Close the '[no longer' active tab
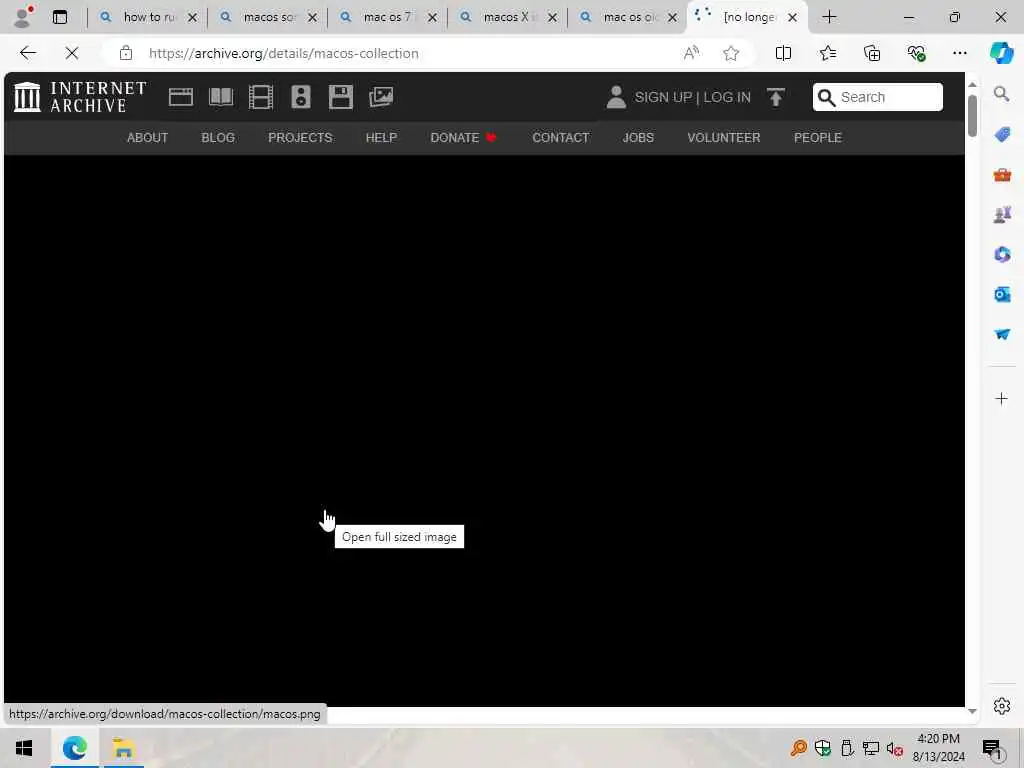The width and height of the screenshot is (1024, 768). [x=792, y=18]
